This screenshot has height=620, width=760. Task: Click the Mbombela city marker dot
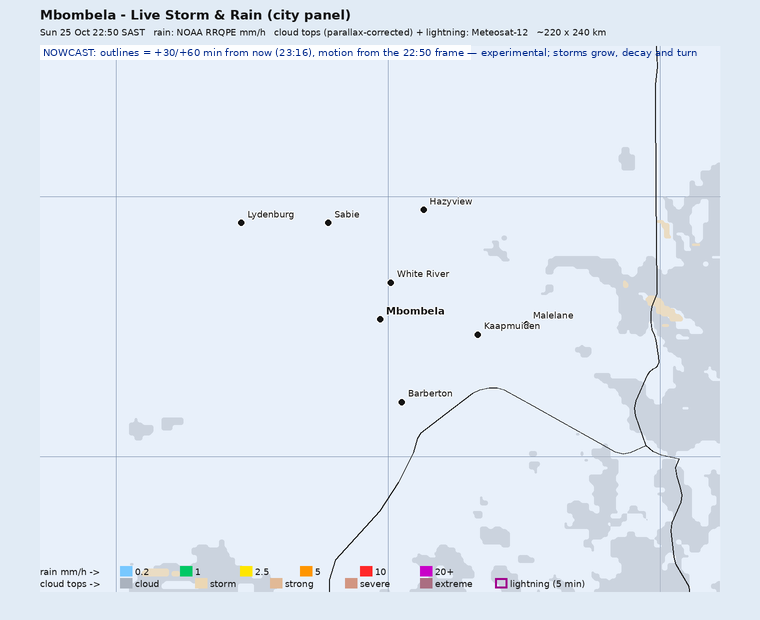[x=380, y=319]
